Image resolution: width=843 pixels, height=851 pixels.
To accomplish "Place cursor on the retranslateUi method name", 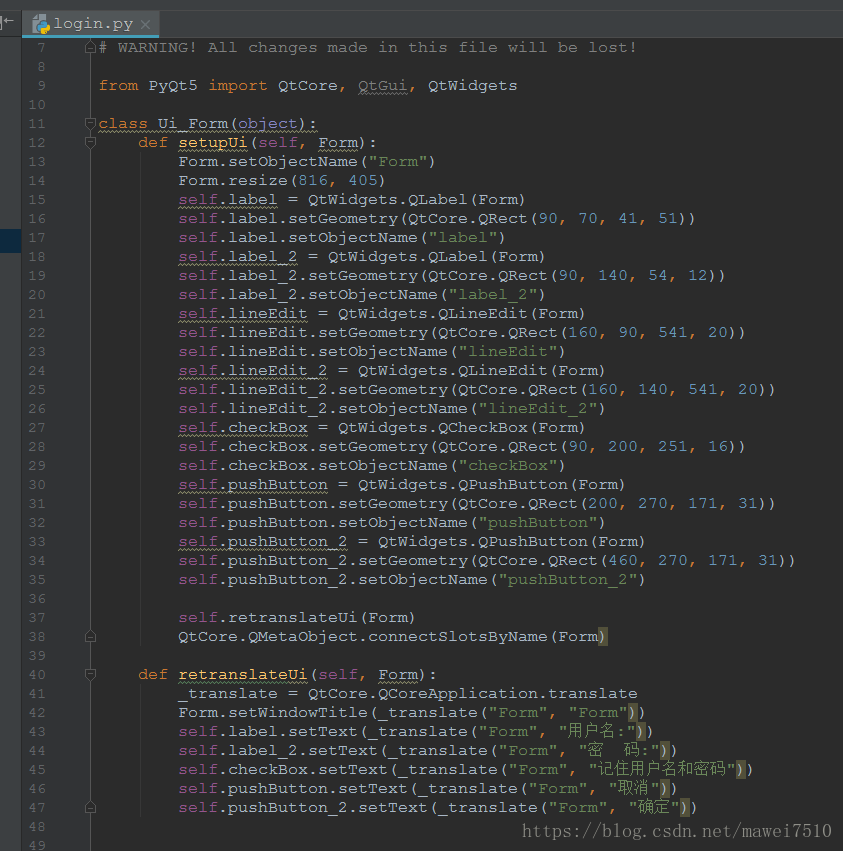I will tap(242, 675).
